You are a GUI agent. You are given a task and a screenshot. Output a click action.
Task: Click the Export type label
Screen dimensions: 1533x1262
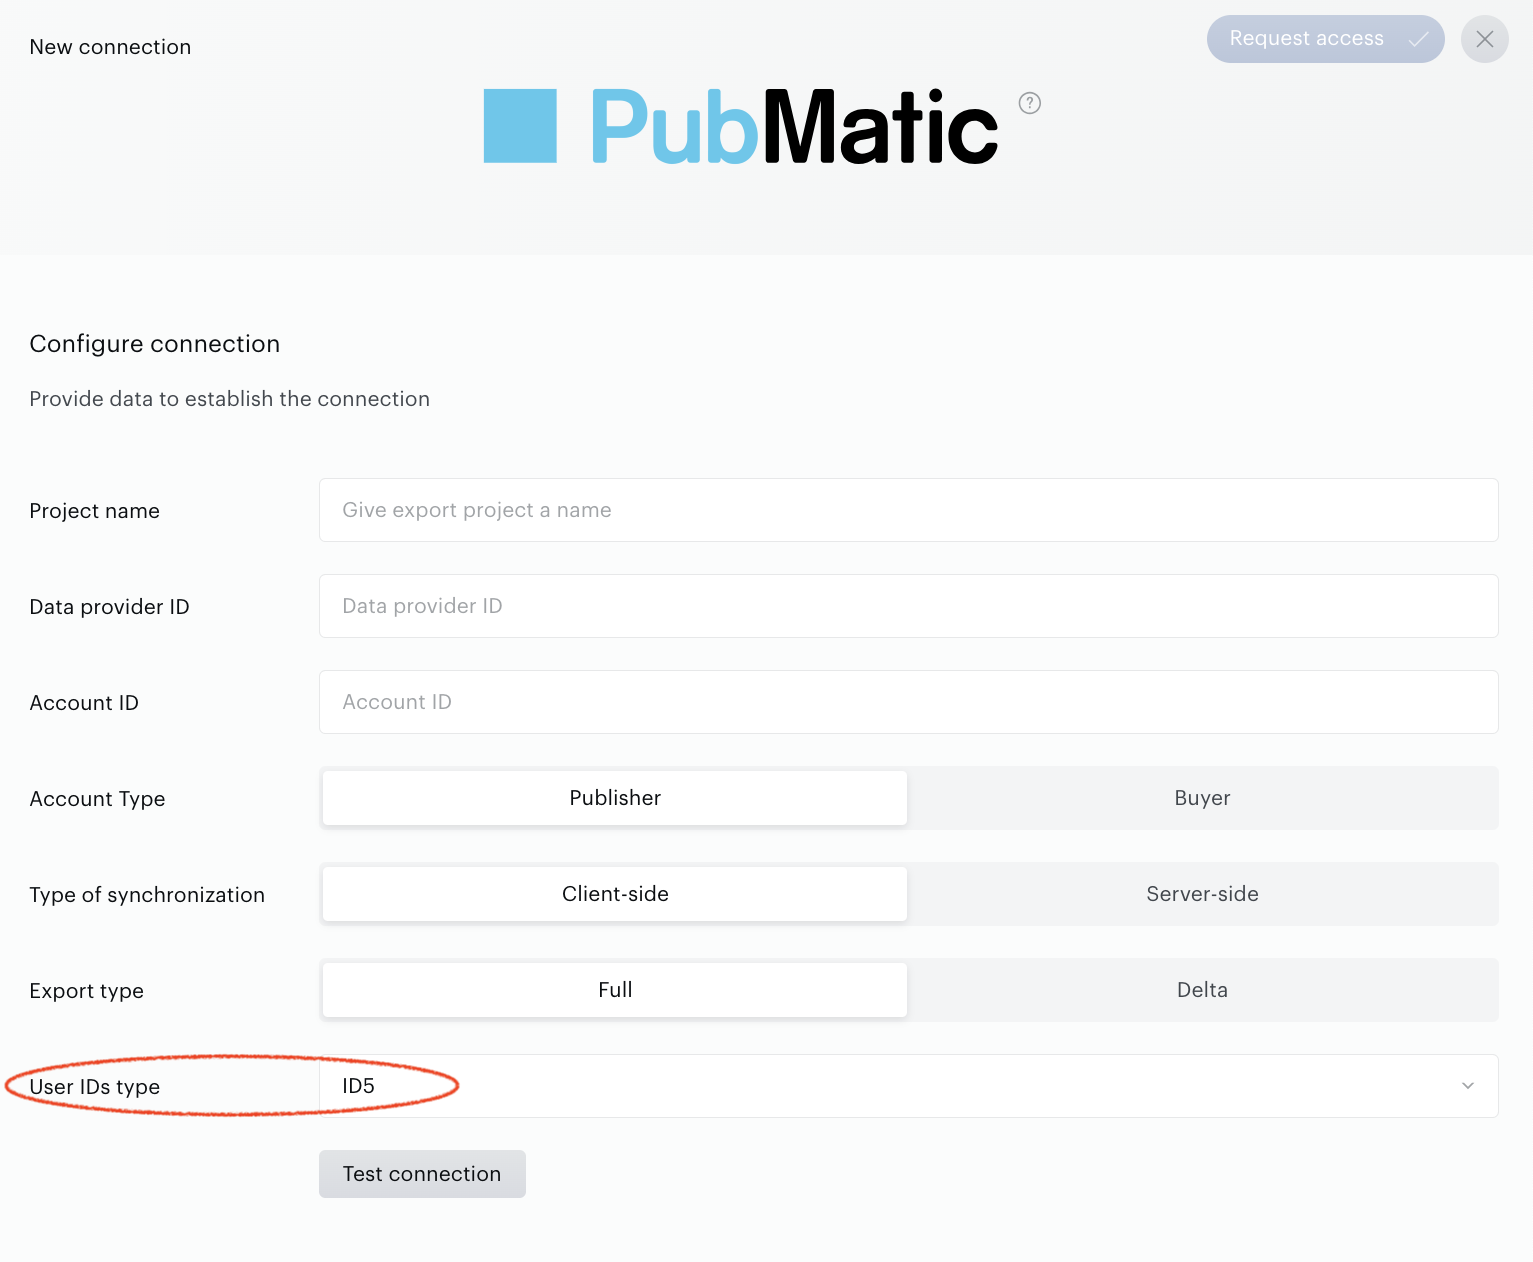pyautogui.click(x=87, y=991)
